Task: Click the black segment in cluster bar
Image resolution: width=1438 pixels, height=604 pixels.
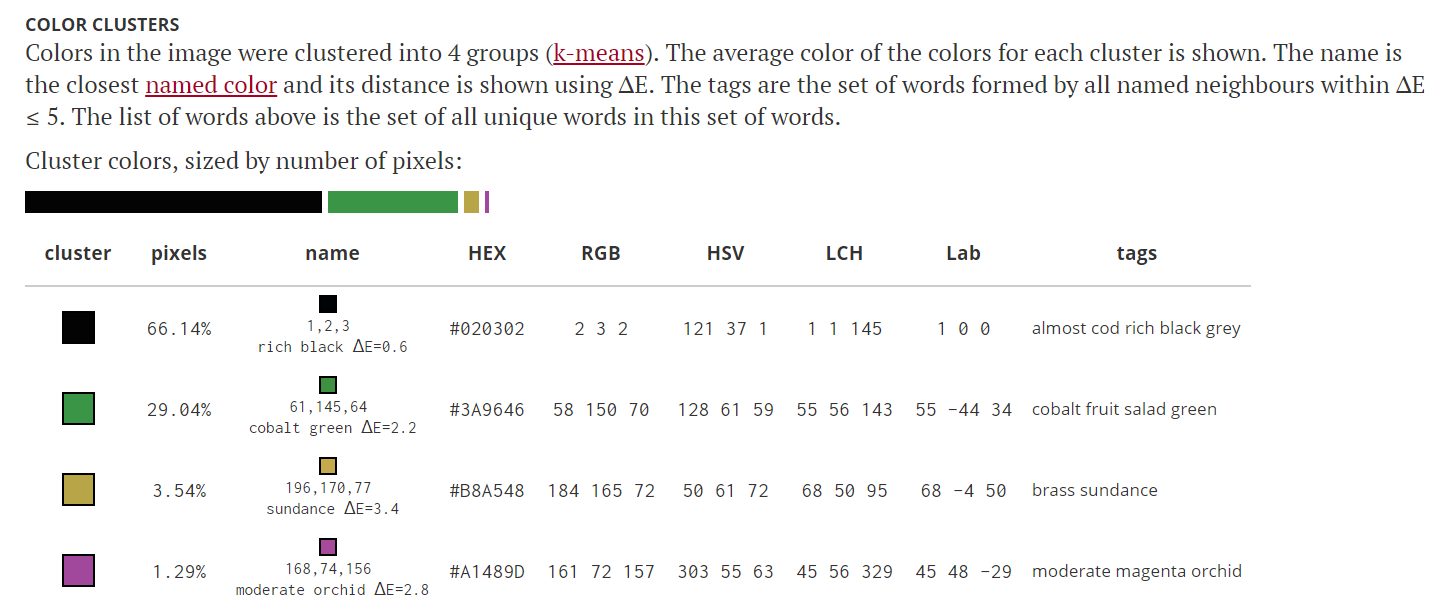Action: (174, 202)
